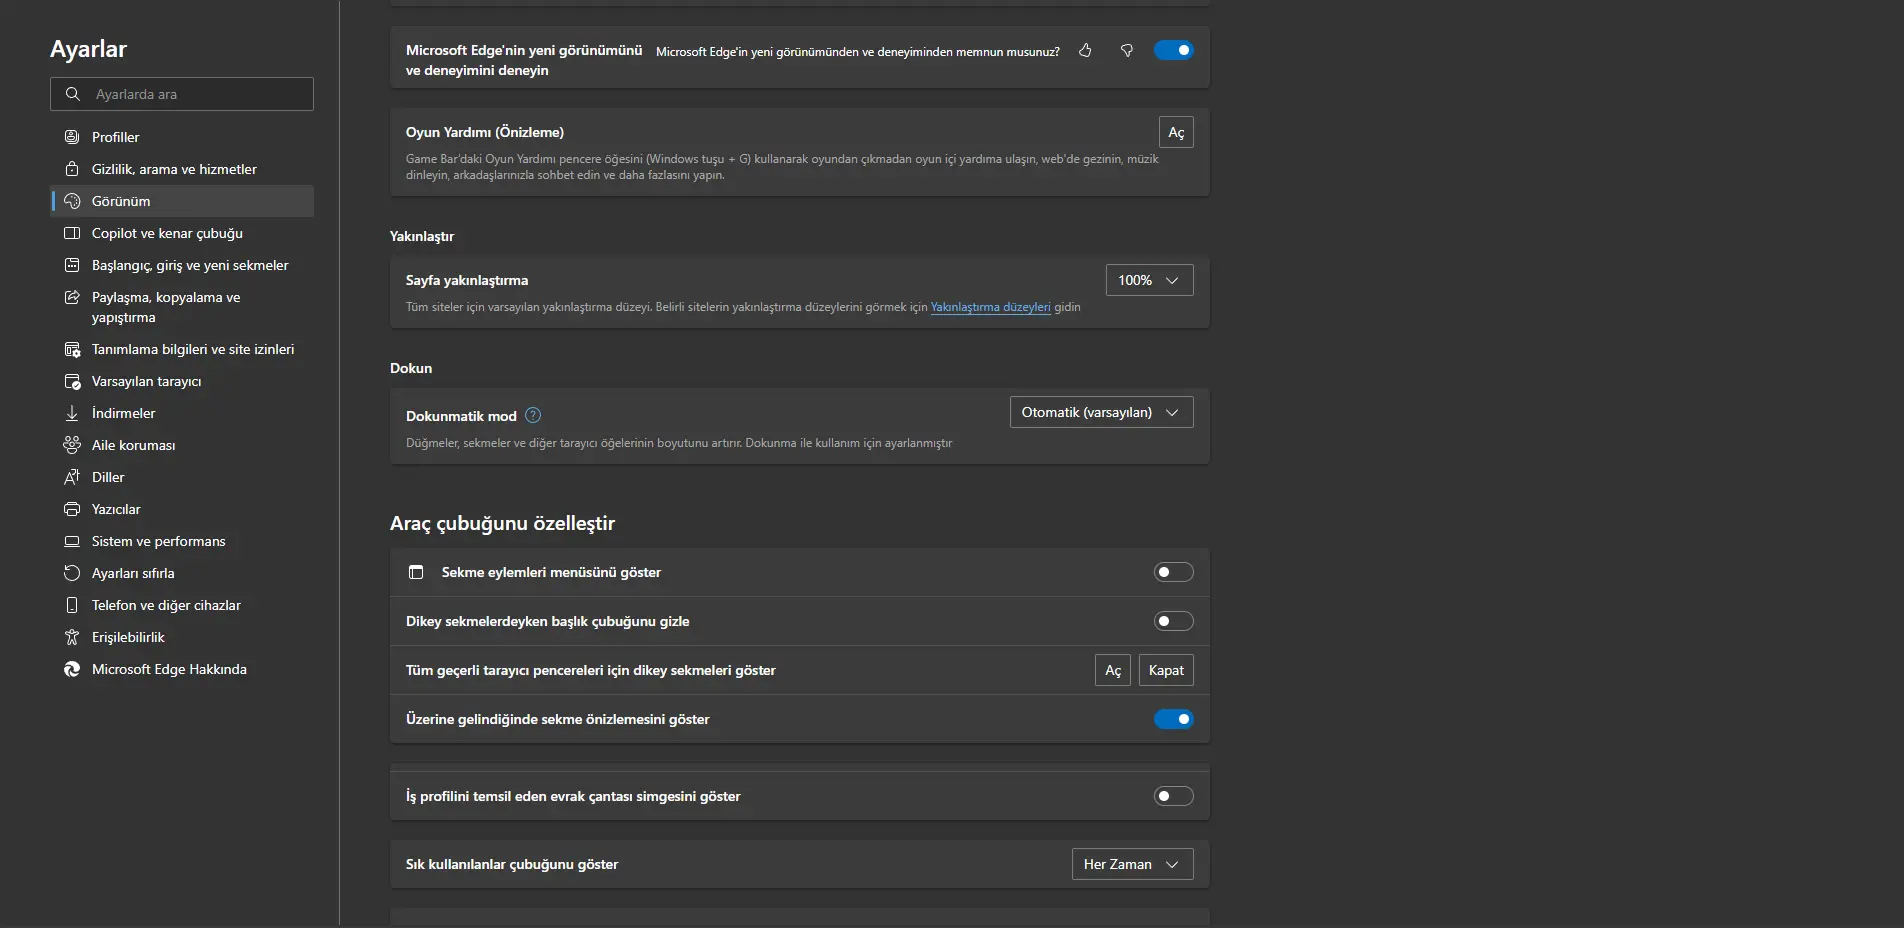Click the Oyun Yardımı (Önizleme) title
1904x928 pixels.
point(485,132)
